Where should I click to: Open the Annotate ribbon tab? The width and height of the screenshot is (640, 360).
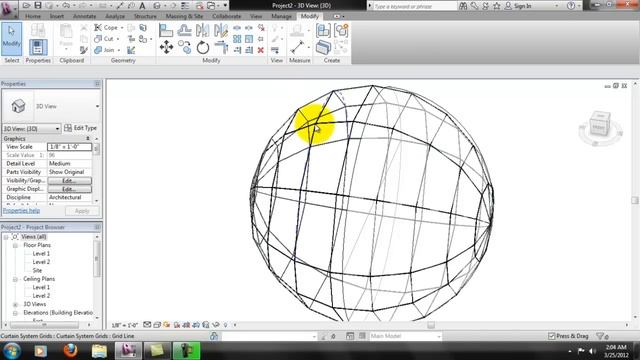pyautogui.click(x=84, y=16)
